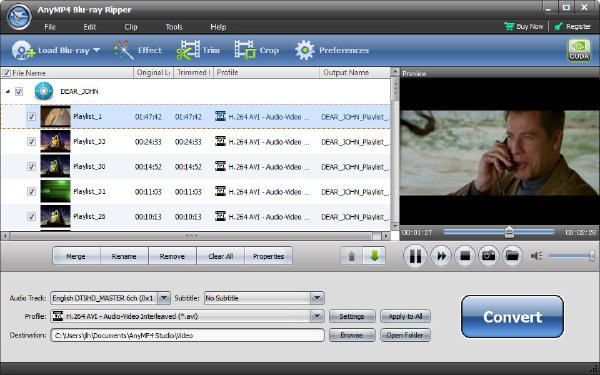Uncheck Playlist_33 checkbox

pos(31,142)
